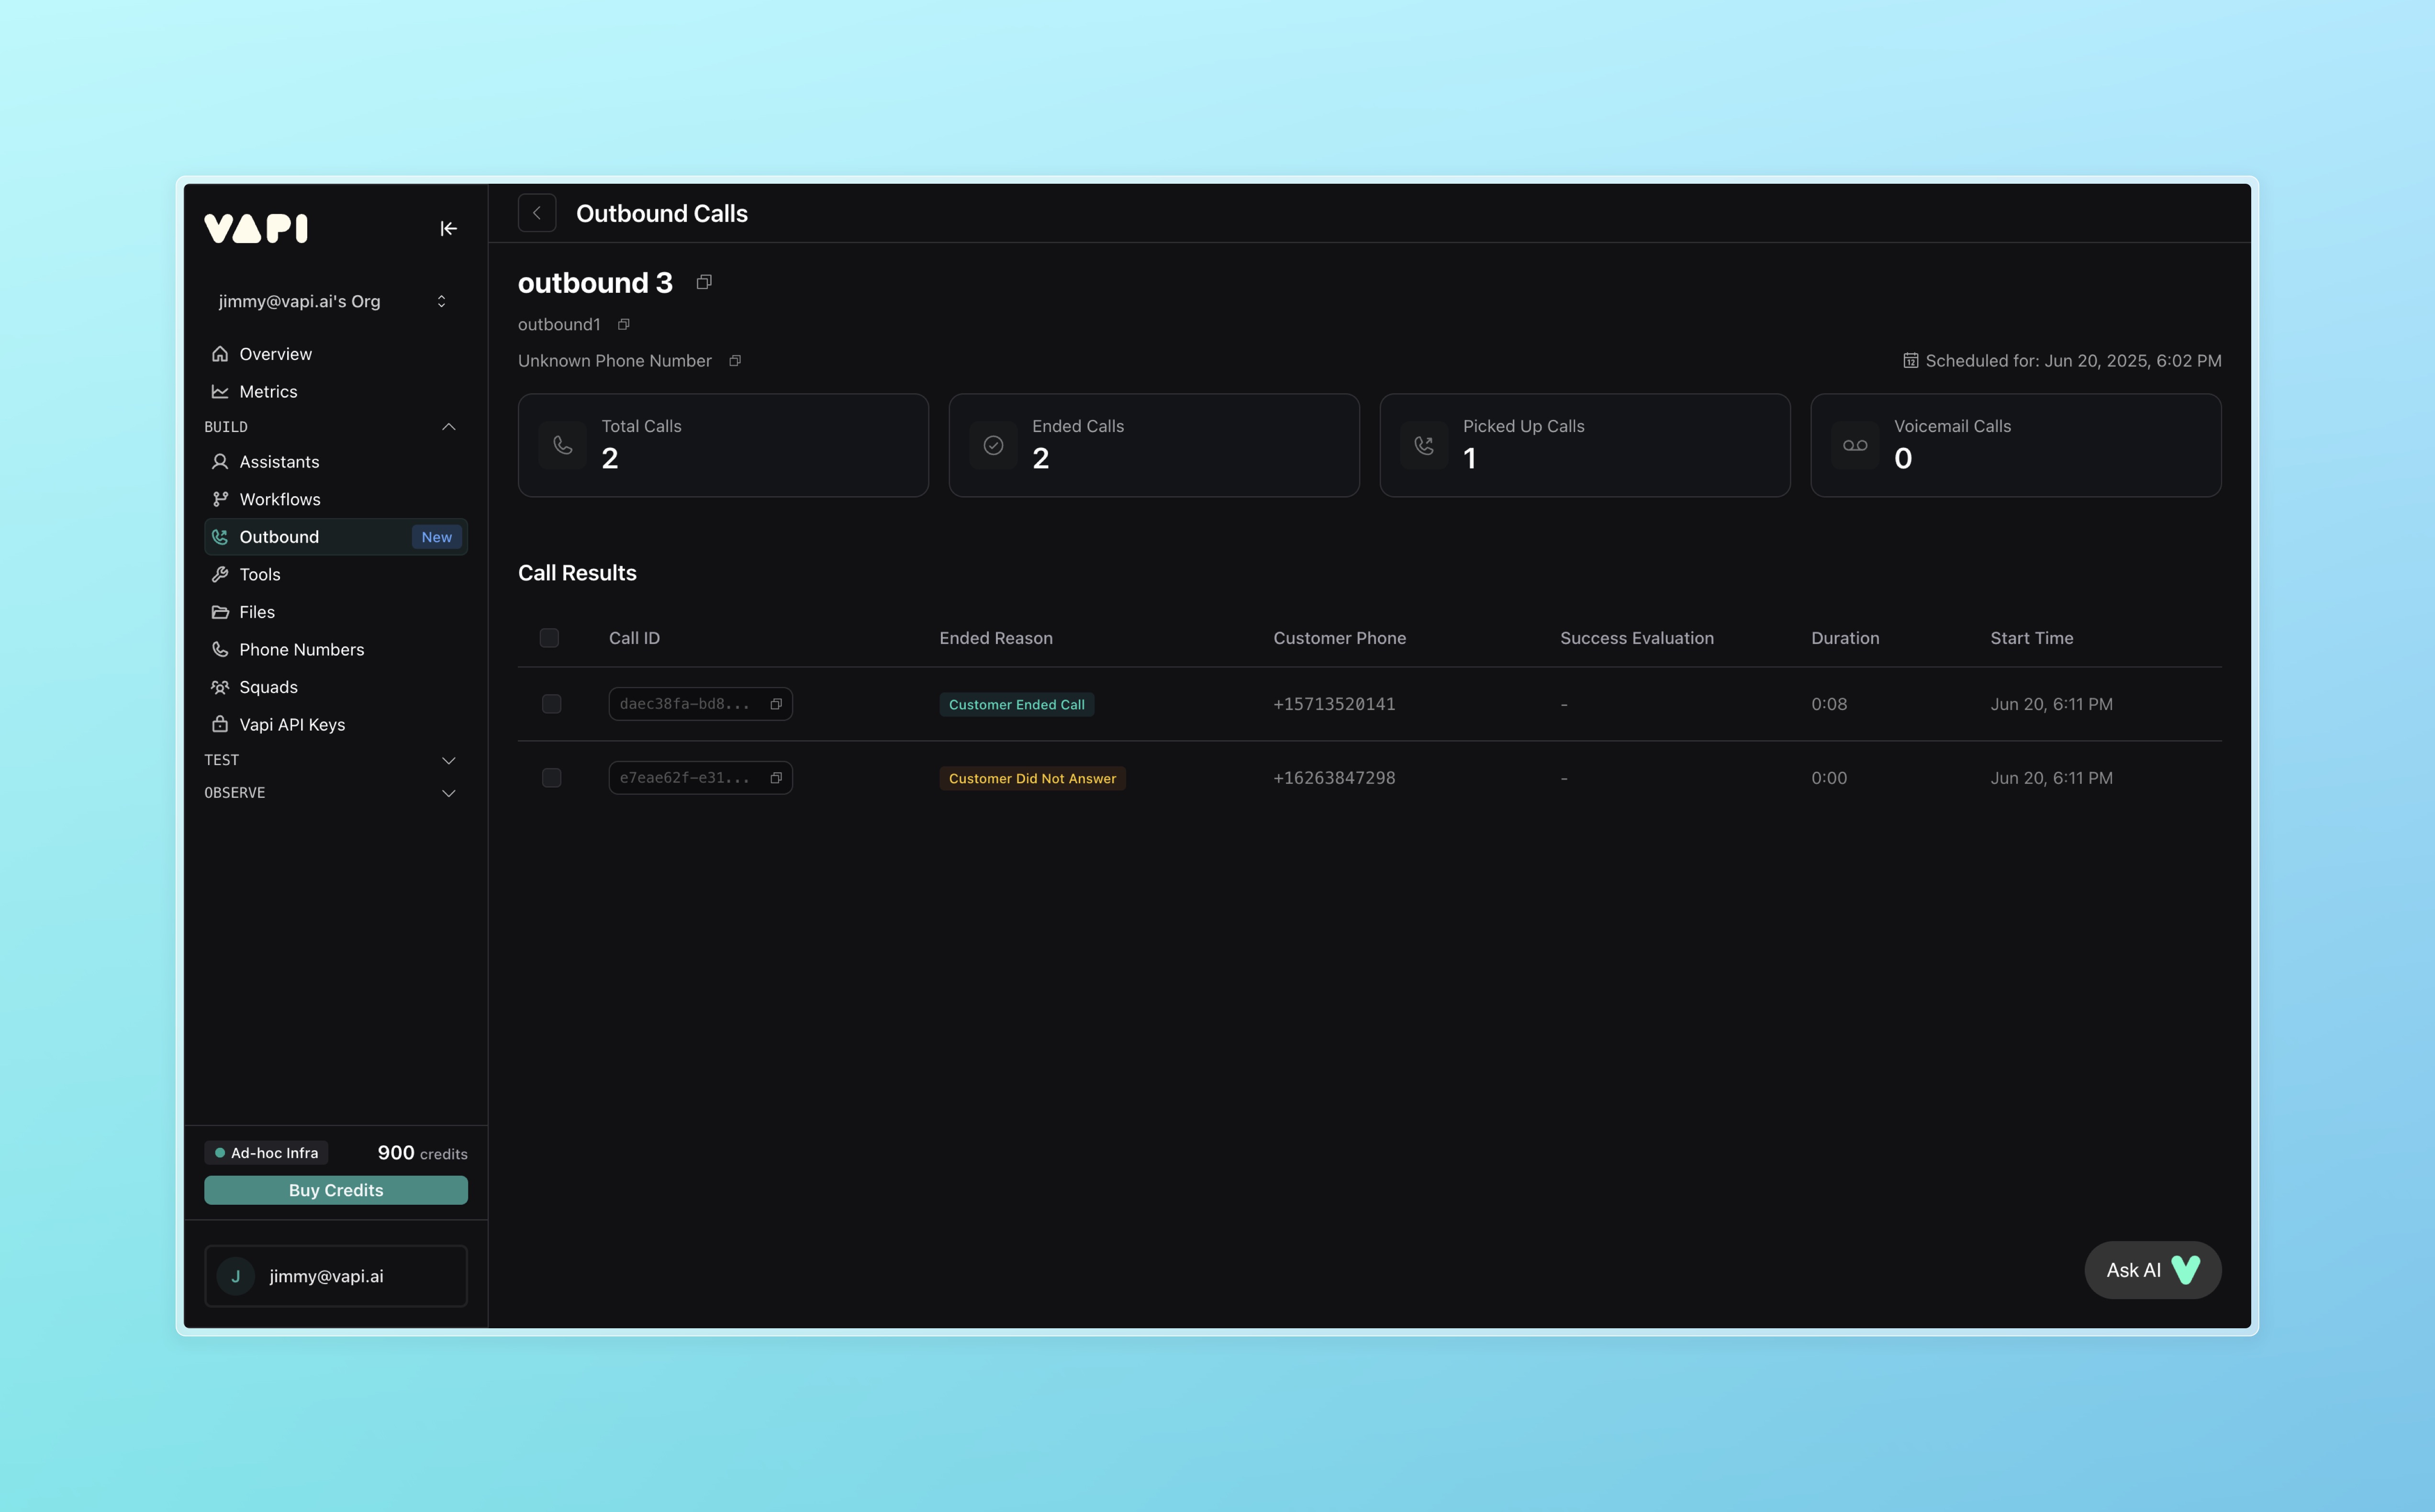Copy the outbound1 assistant name
Image resolution: width=2435 pixels, height=1512 pixels.
click(623, 324)
